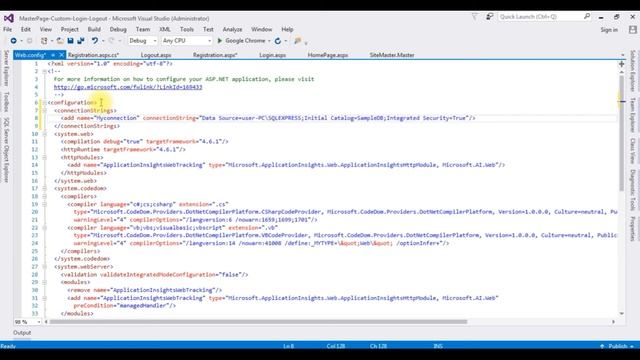Click the feedback icon beside Quick Launch
Image resolution: width=640 pixels, height=360 pixels.
489,17
